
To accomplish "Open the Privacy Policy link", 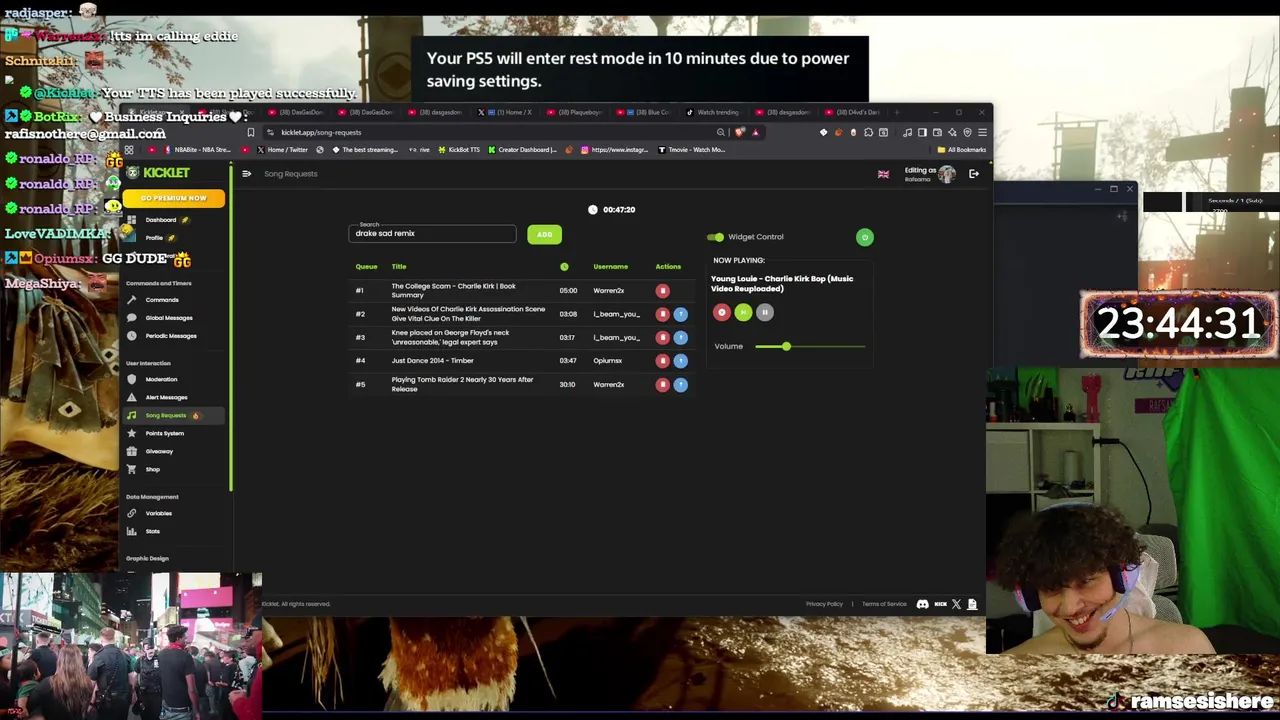I will [x=824, y=604].
